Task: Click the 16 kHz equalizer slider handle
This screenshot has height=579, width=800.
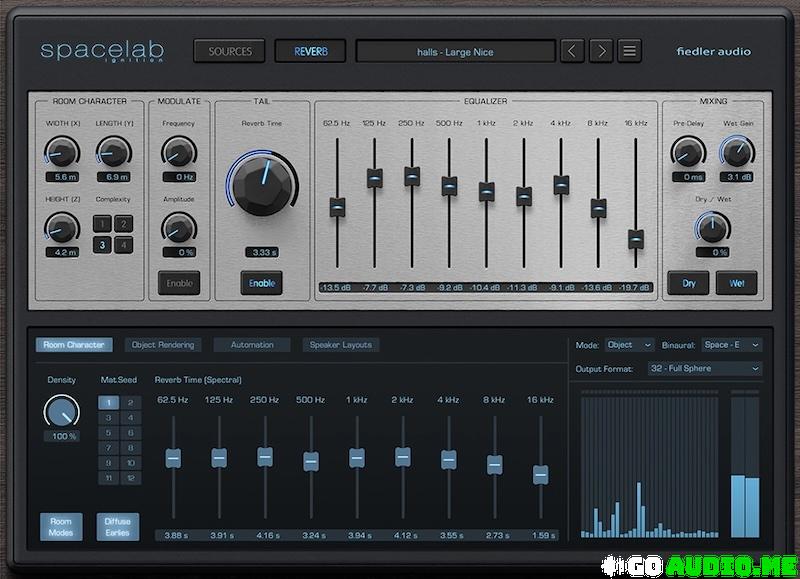Action: 636,239
